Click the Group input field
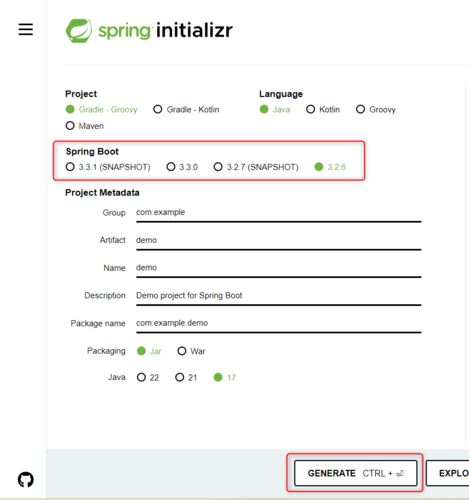469x500 pixels. [x=279, y=213]
